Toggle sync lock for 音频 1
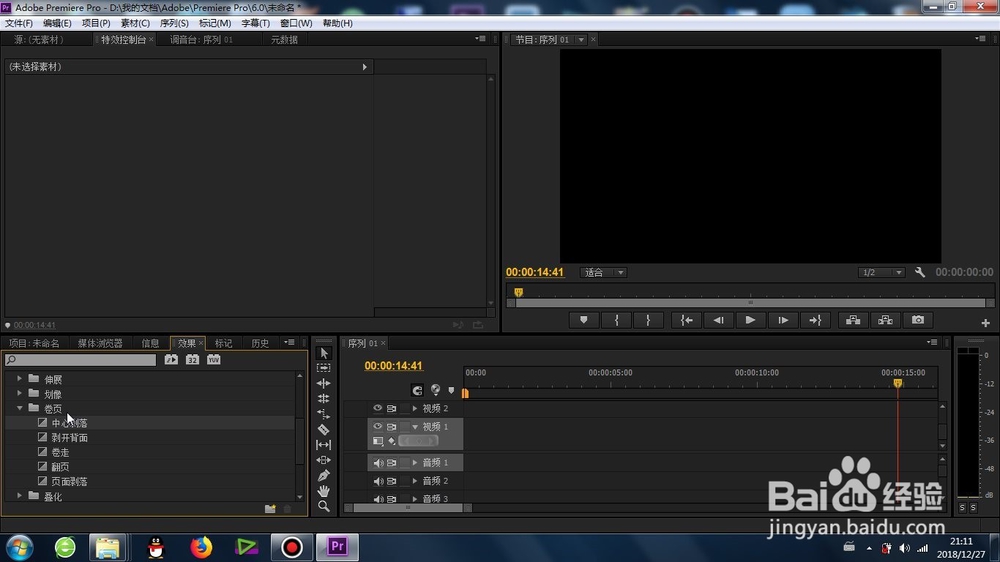 coord(392,462)
